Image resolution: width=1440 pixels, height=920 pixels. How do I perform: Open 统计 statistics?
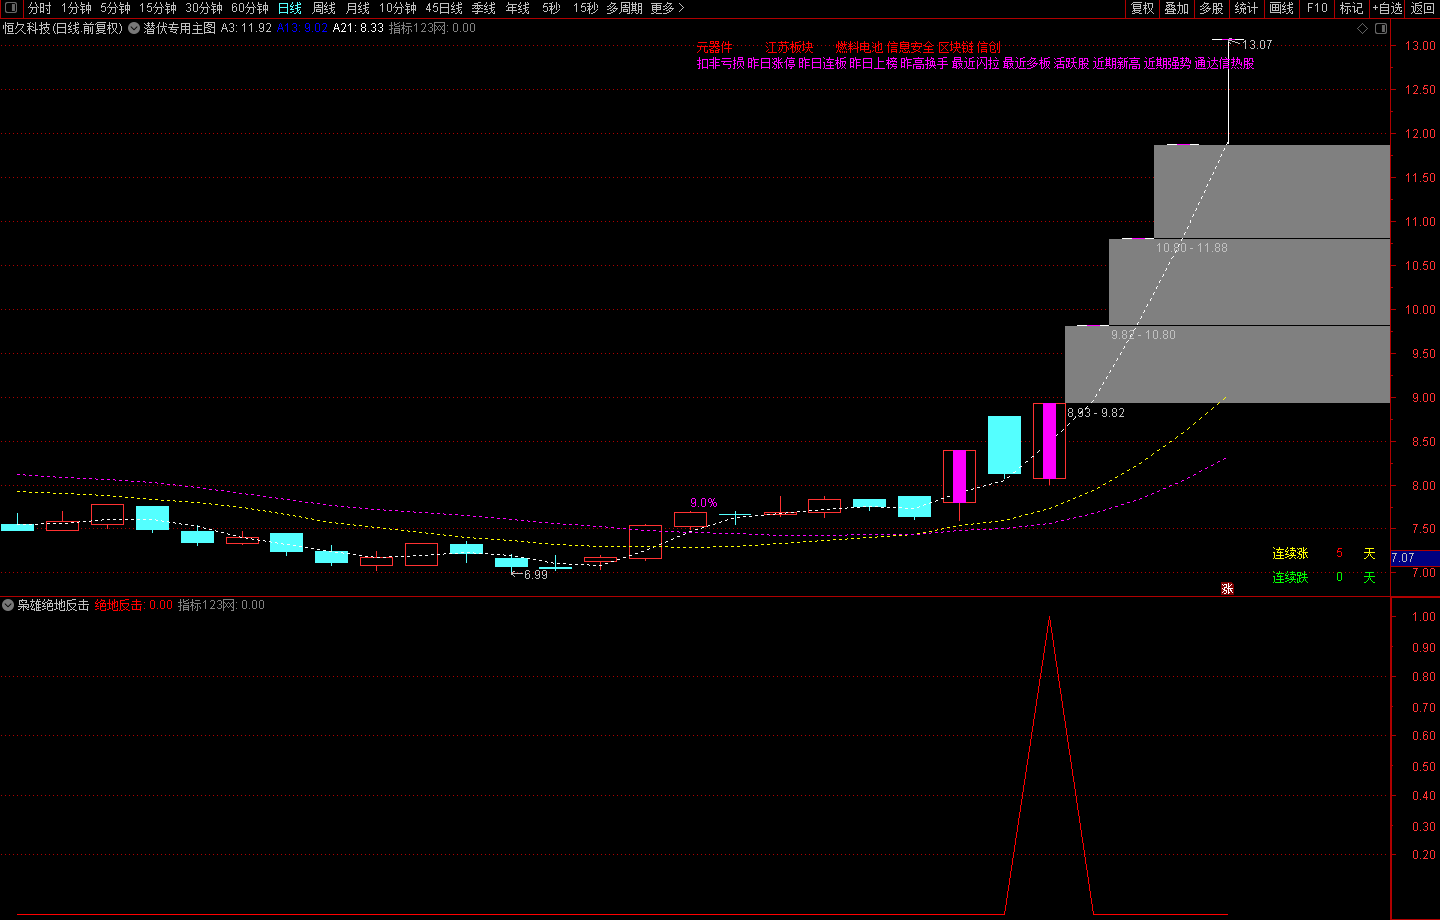(x=1246, y=8)
